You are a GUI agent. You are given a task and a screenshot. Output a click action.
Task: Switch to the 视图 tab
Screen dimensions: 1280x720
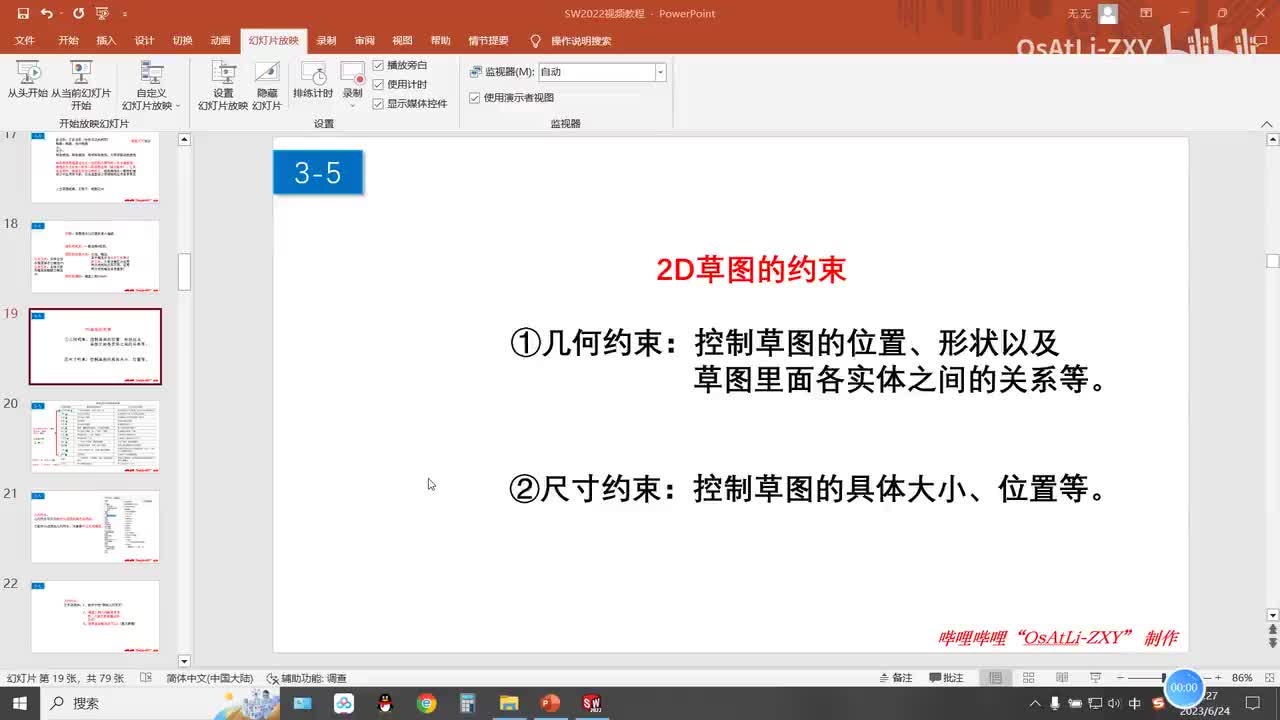[402, 41]
